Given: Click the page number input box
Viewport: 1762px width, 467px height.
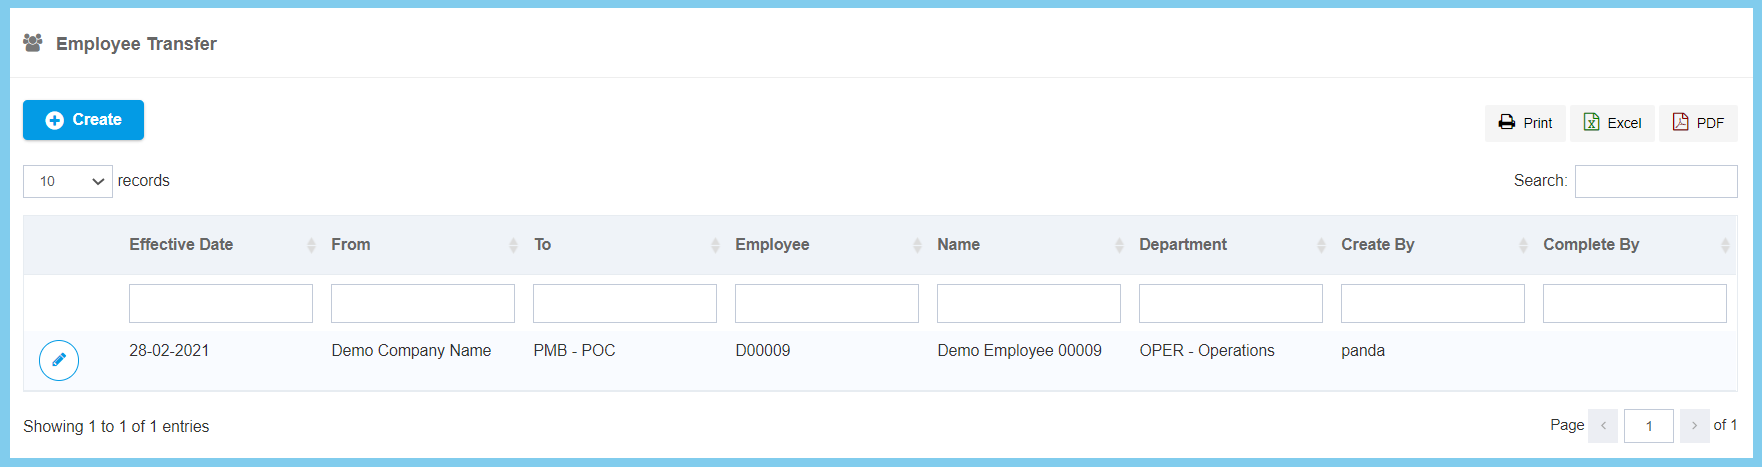Looking at the screenshot, I should [x=1648, y=426].
